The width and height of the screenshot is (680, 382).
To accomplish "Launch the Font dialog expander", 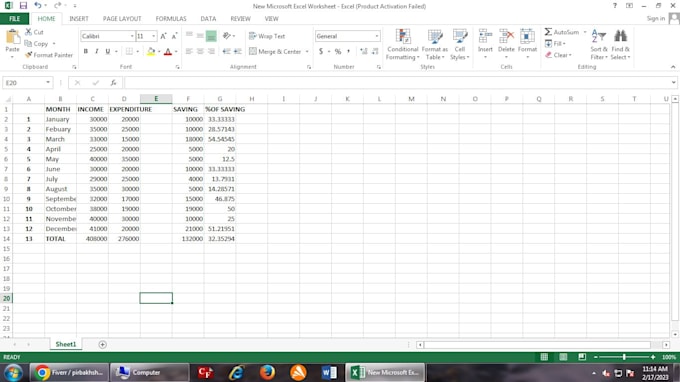I will (x=178, y=67).
